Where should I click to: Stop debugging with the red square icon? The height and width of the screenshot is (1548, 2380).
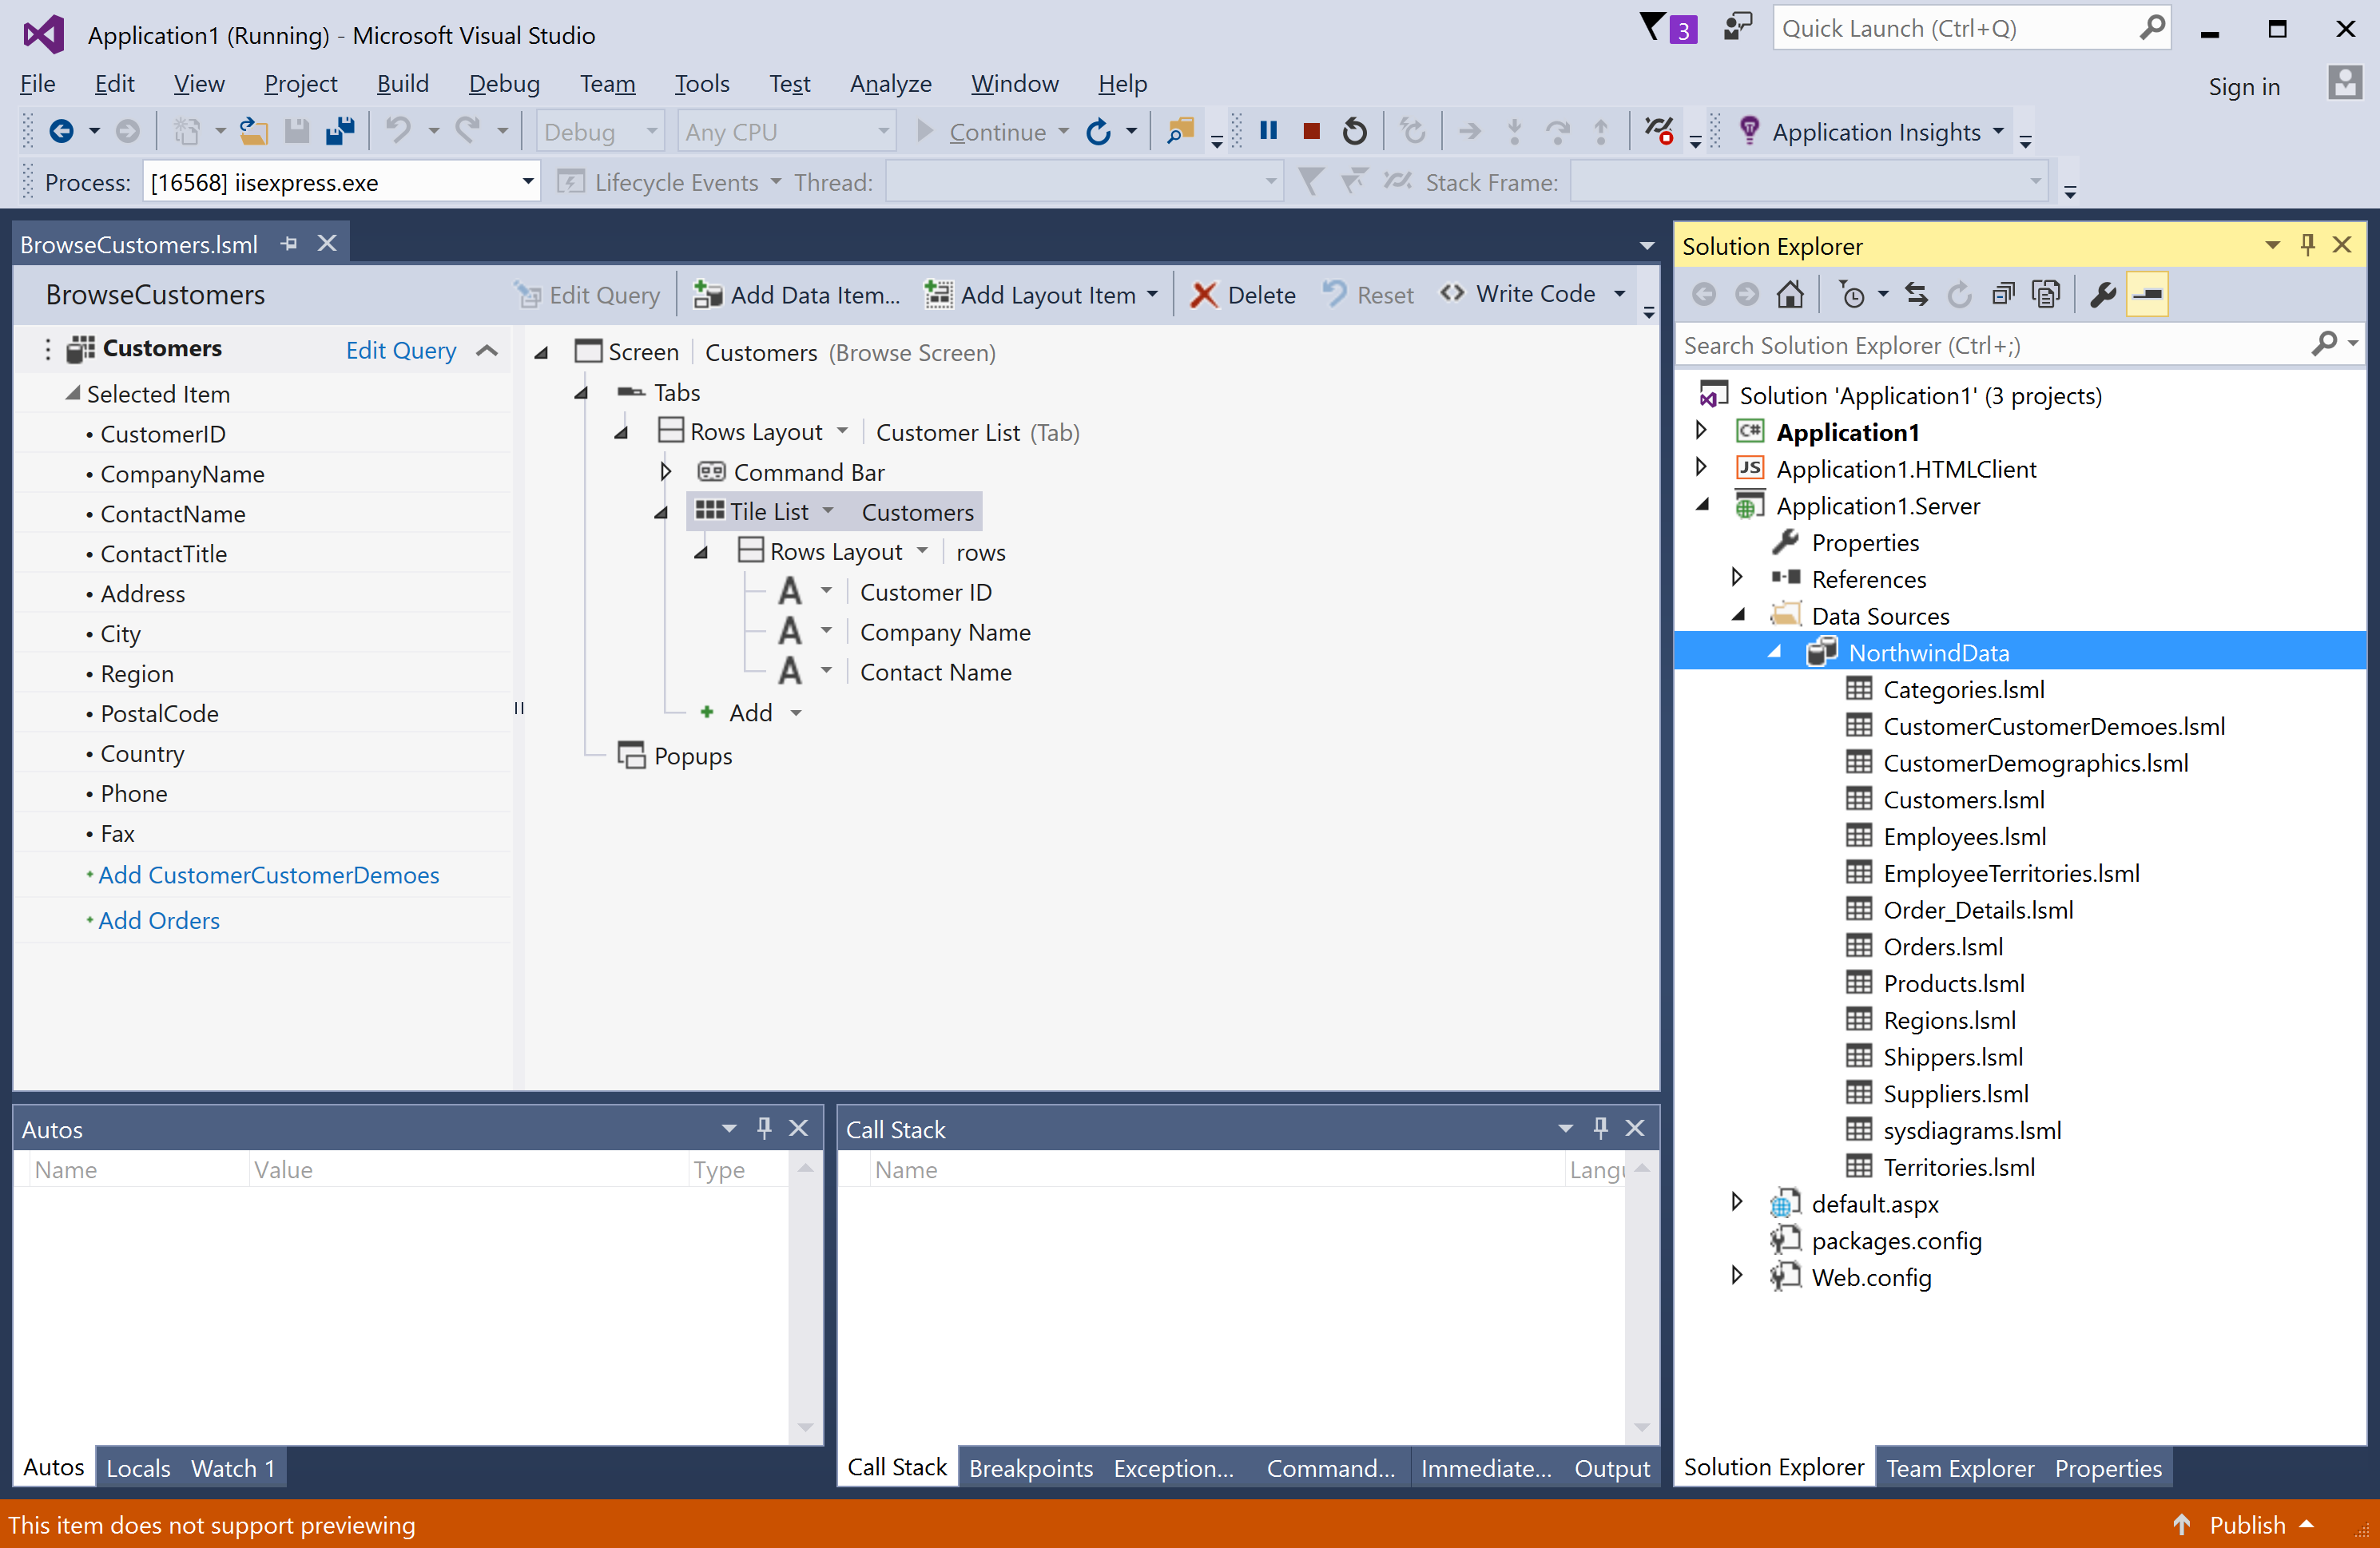(1311, 131)
